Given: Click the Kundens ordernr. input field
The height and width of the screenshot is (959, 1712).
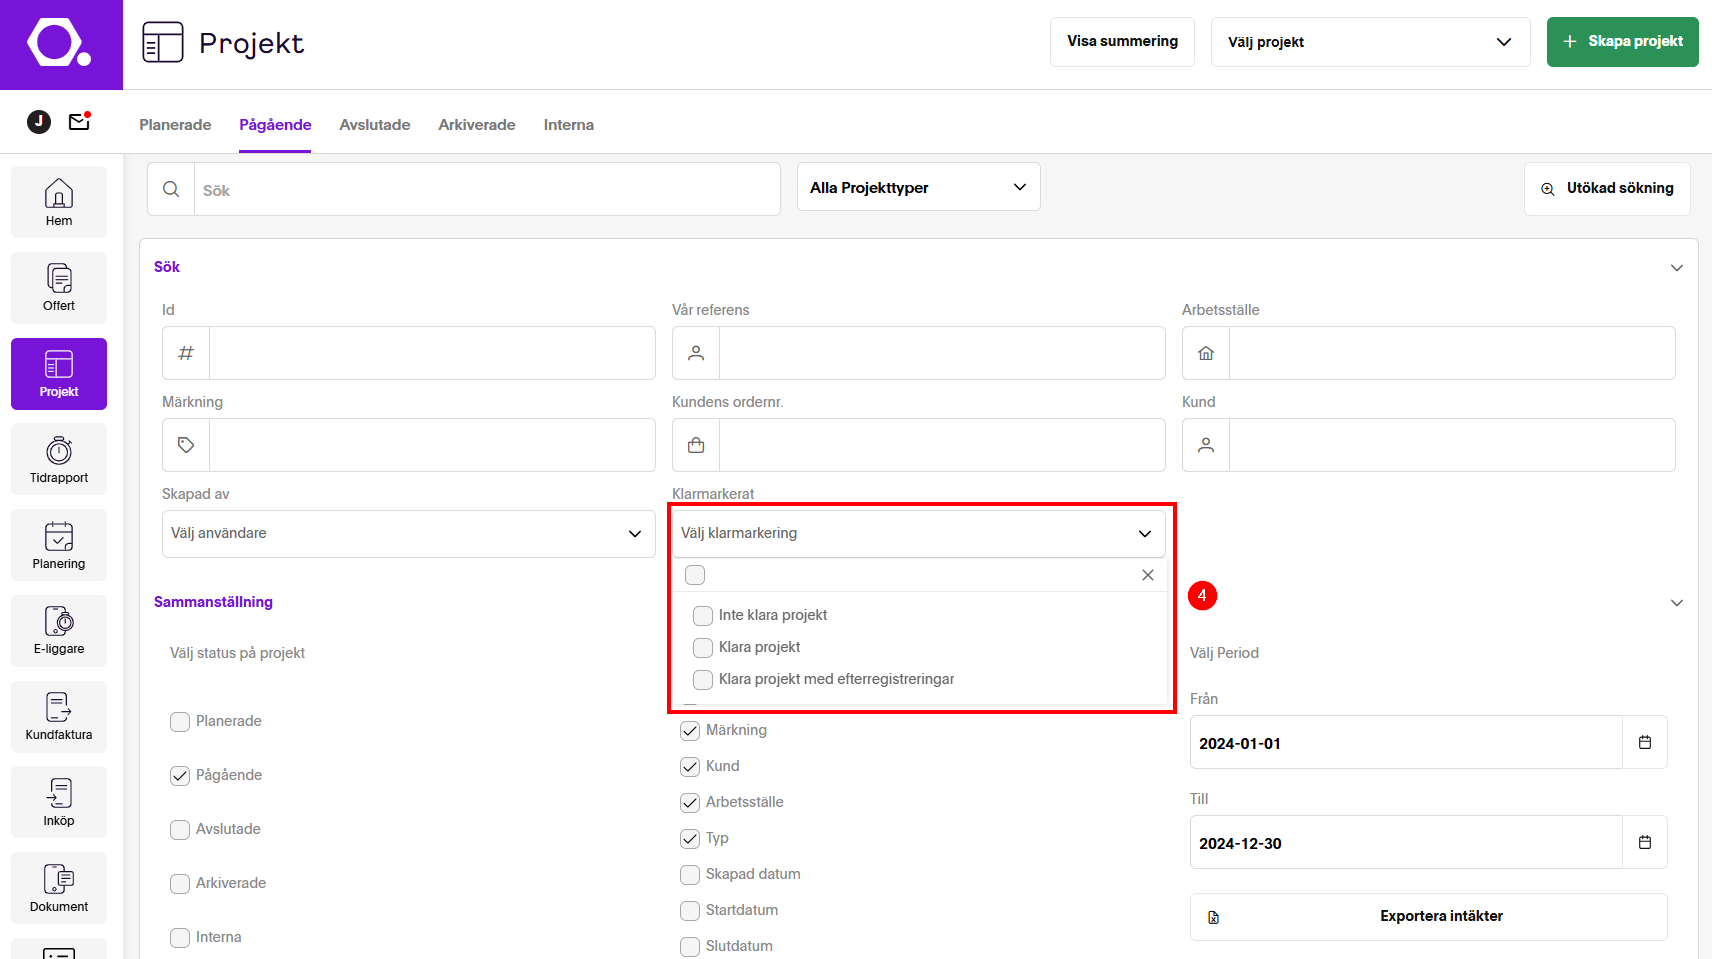Looking at the screenshot, I should [942, 445].
